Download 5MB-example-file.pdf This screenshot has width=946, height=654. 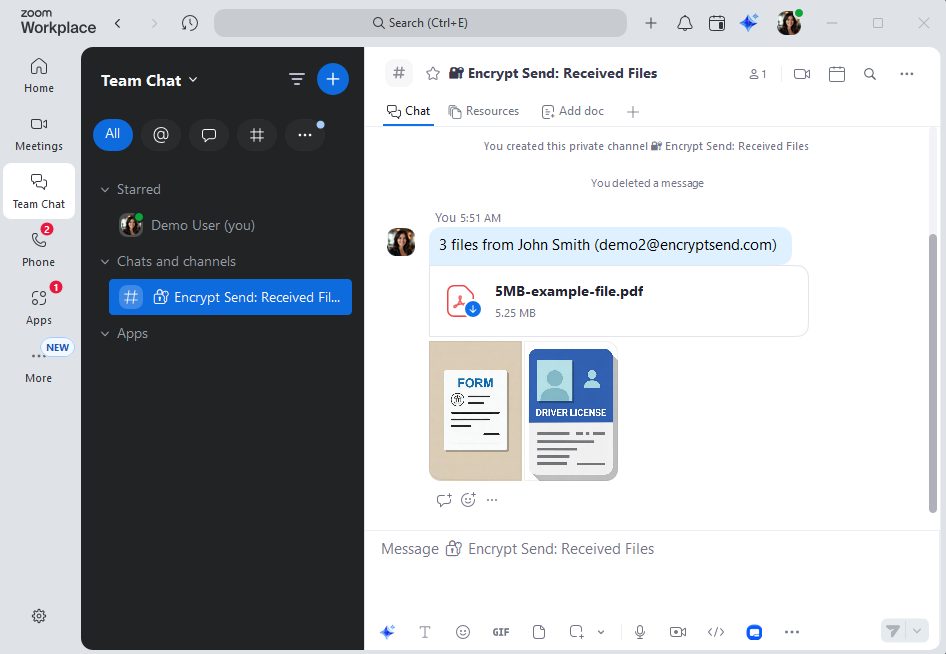(x=473, y=309)
